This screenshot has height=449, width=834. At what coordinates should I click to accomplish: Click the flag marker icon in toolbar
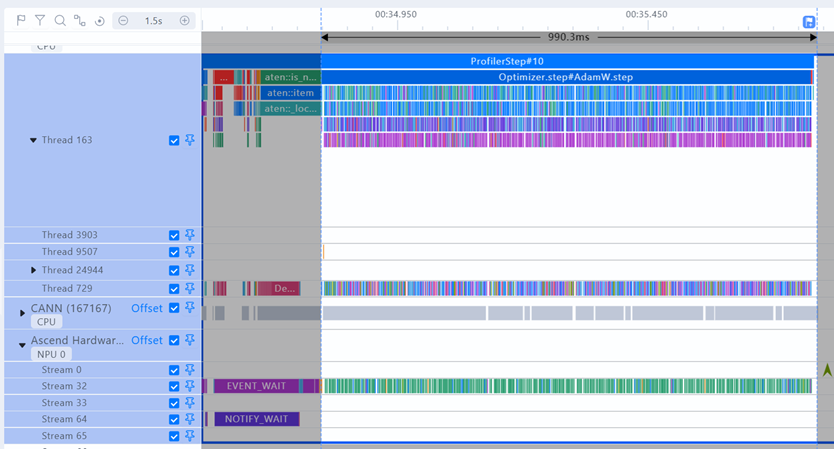[x=21, y=21]
